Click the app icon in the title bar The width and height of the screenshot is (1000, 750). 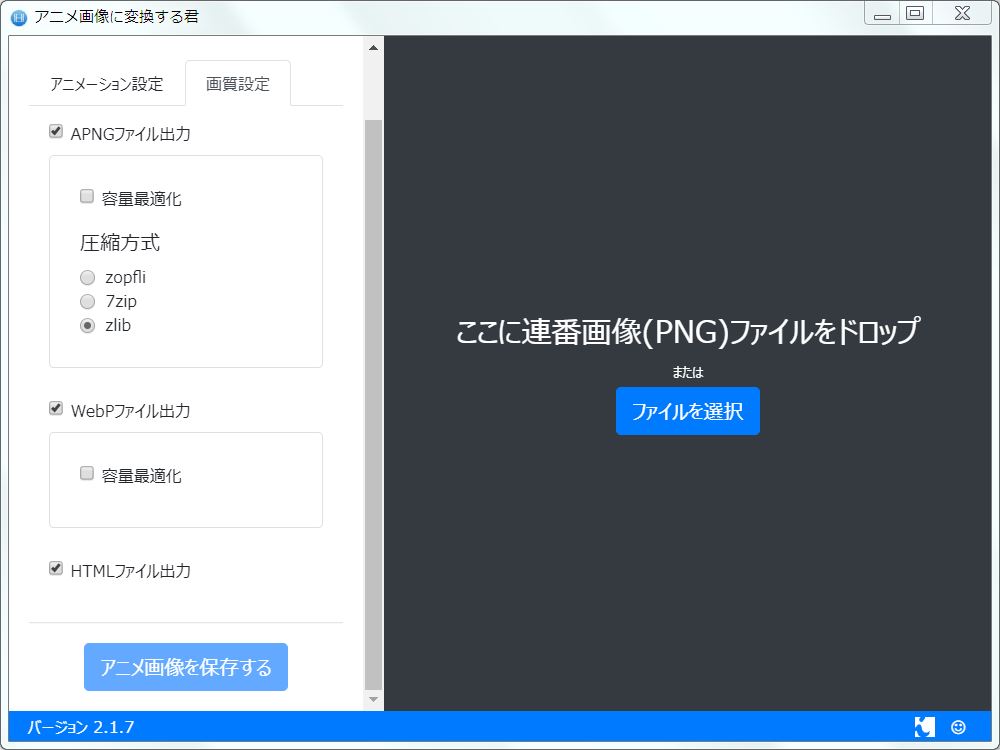[18, 16]
